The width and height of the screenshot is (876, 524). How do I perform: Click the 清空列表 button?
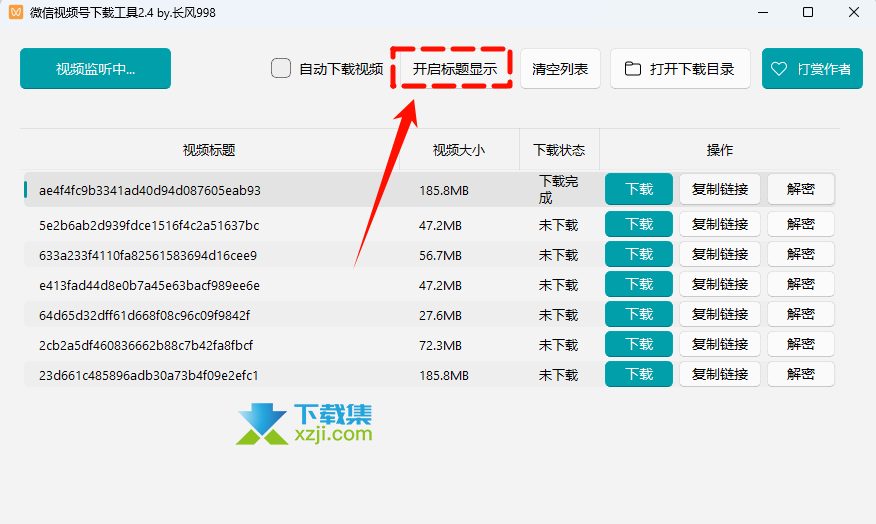coord(560,69)
